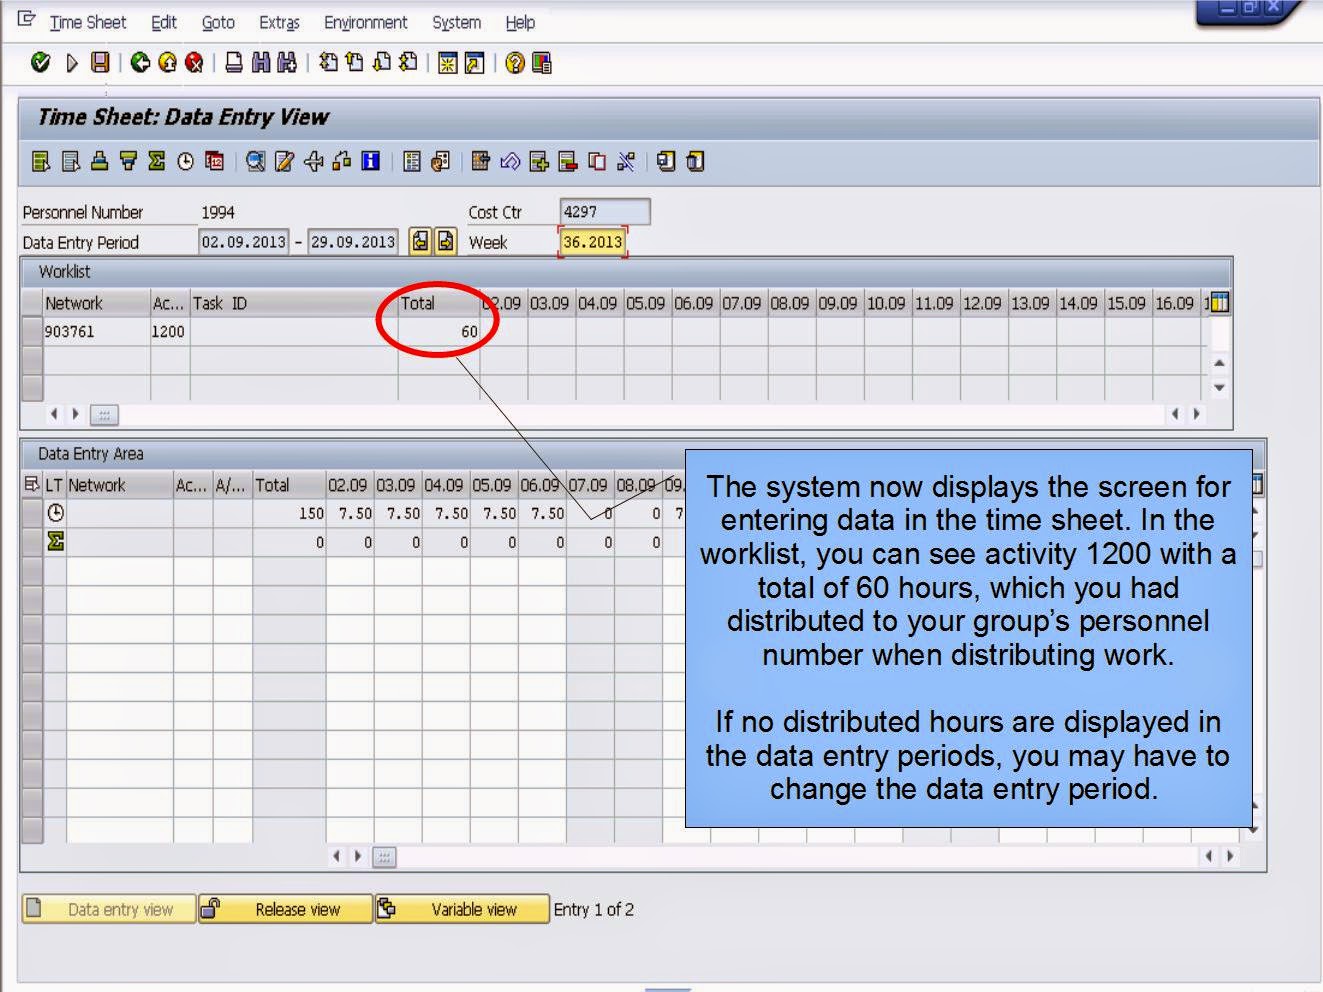The width and height of the screenshot is (1323, 992).
Task: Click the Network cell 903761
Action: point(95,331)
